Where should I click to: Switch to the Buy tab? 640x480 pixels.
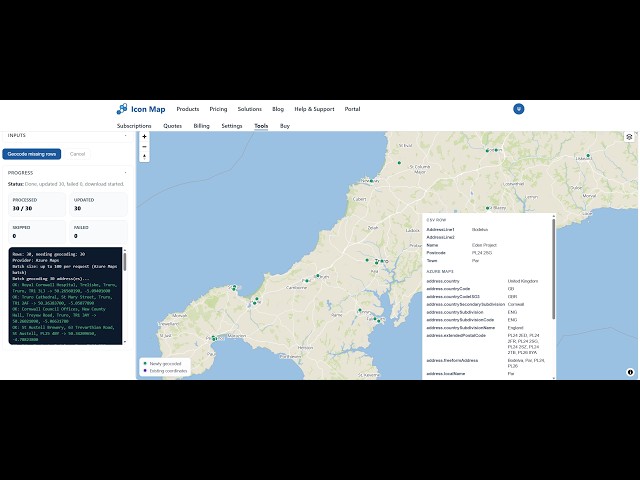tap(285, 126)
